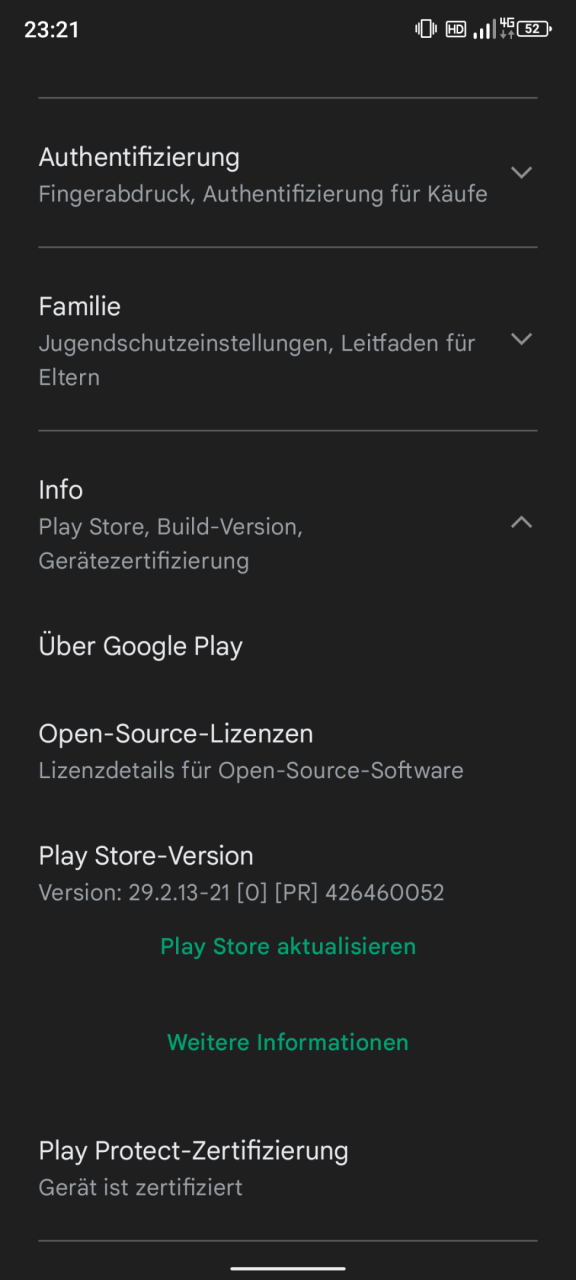Screen dimensions: 576x1280
Task: Tap the clock showing 23:21
Action: pyautogui.click(x=51, y=29)
